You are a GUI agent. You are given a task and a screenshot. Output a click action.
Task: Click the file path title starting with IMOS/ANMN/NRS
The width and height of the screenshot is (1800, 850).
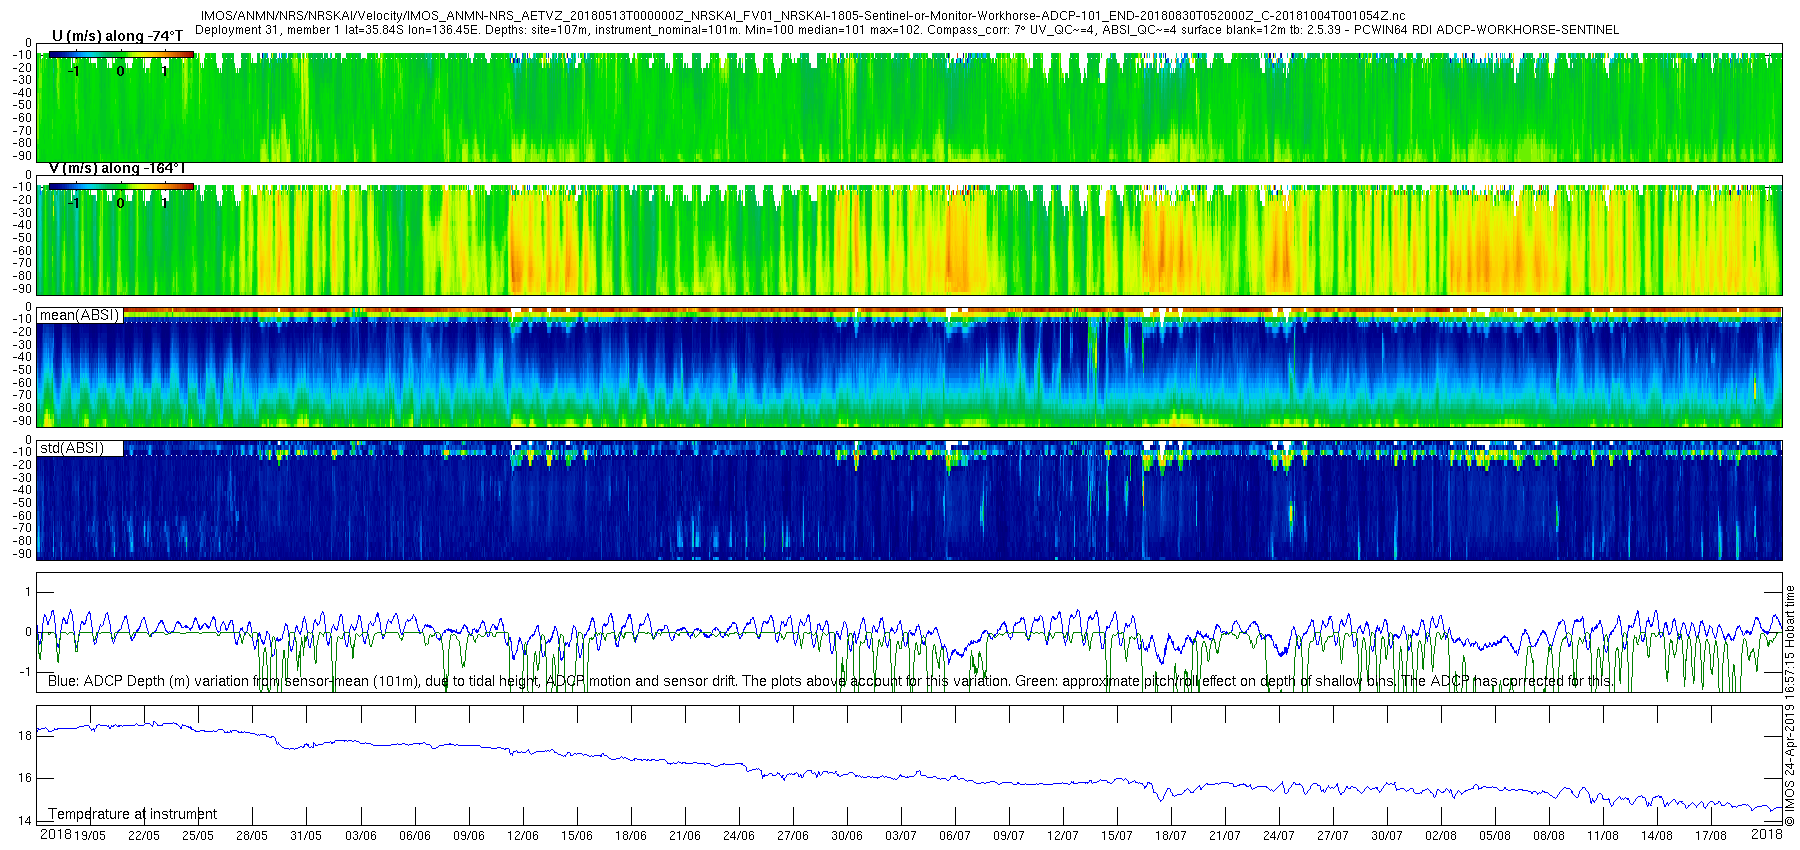802,16
